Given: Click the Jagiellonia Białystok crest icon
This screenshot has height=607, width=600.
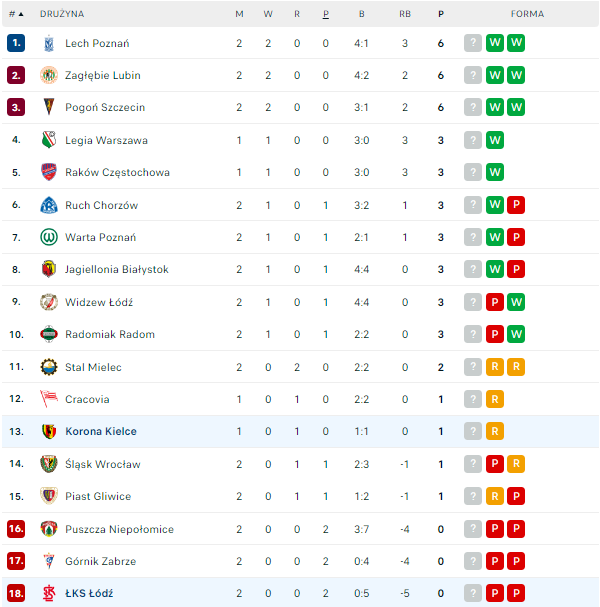Looking at the screenshot, I should coord(48,269).
